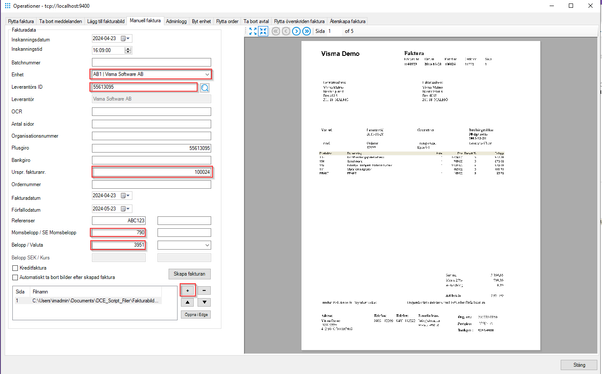Click the Plusgiro field
602x374 pixels.
[x=151, y=148]
